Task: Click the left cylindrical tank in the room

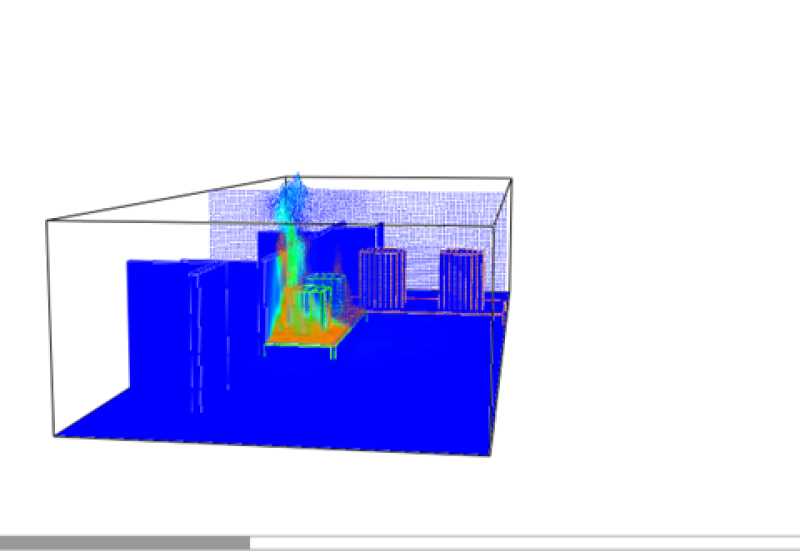Action: (x=381, y=278)
